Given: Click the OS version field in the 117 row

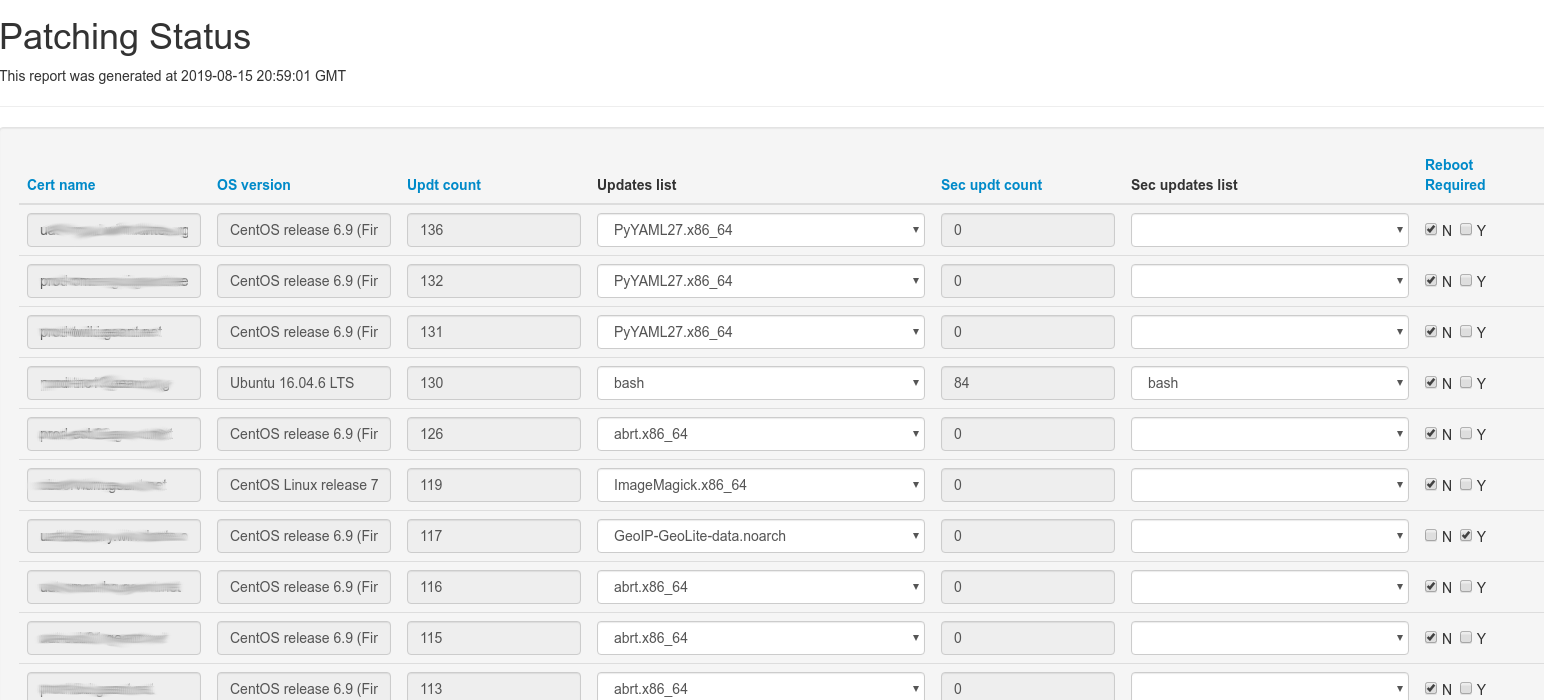Looking at the screenshot, I should pos(304,536).
